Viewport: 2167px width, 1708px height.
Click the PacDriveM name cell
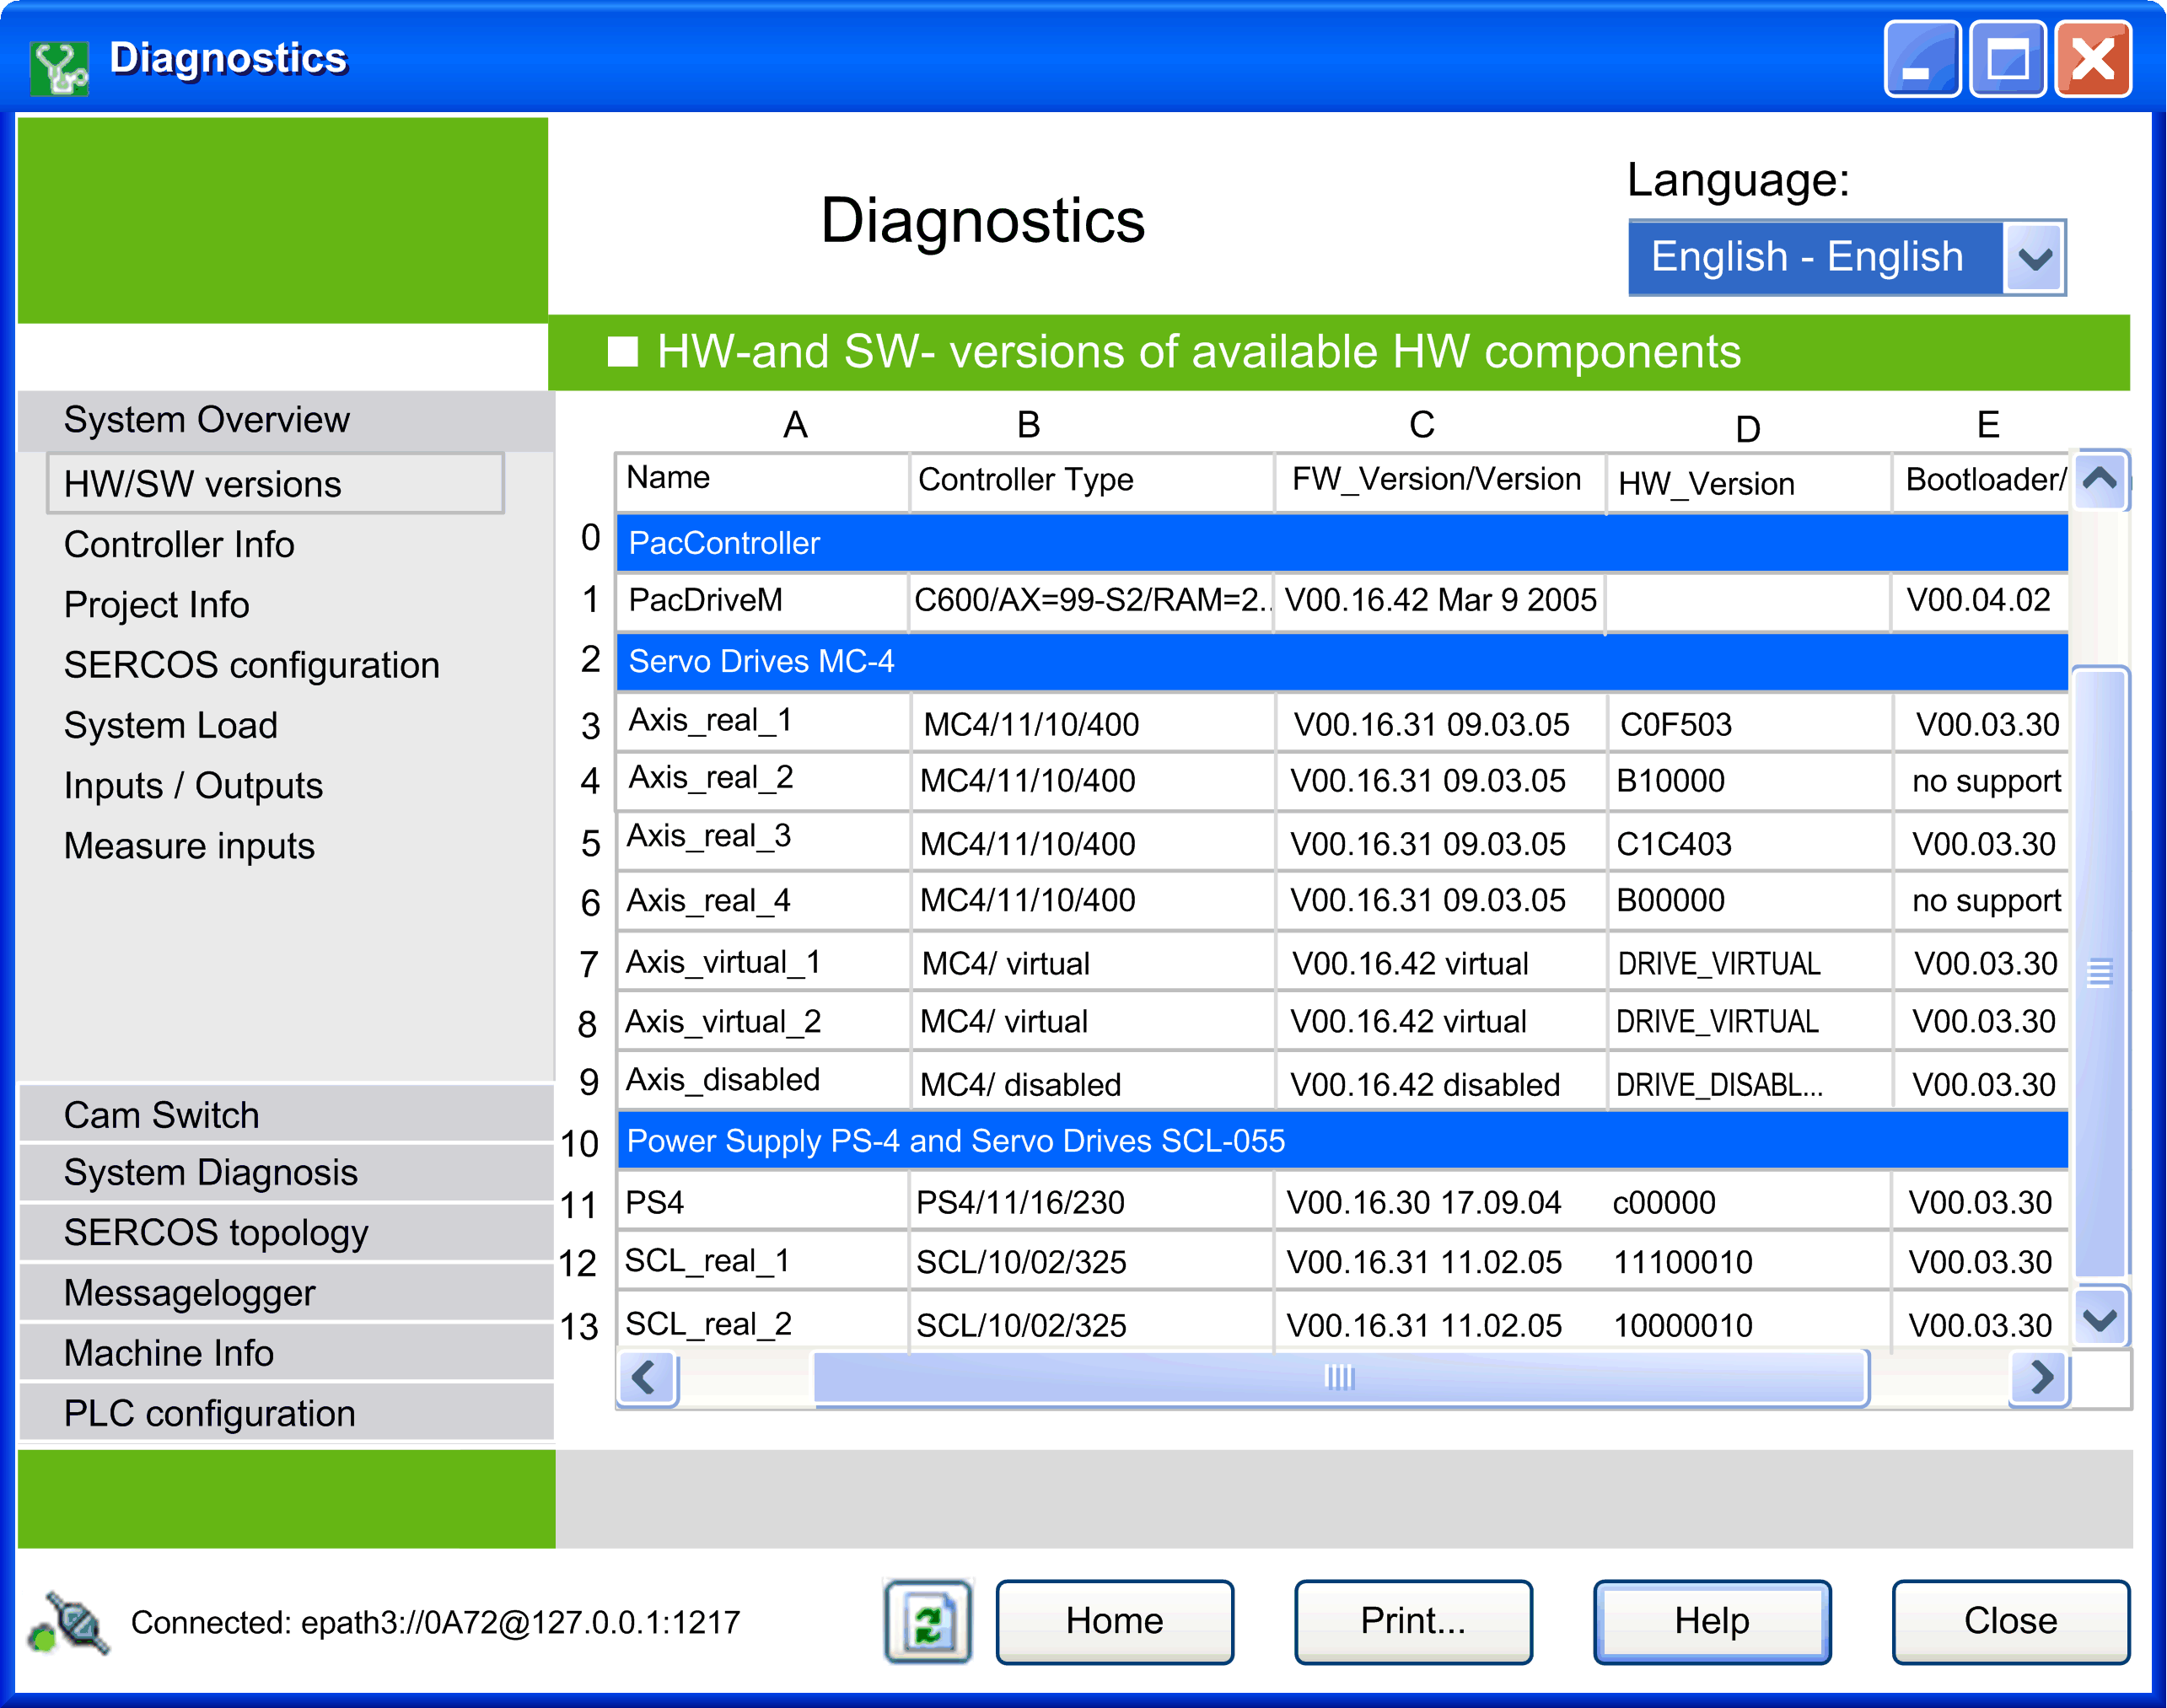(x=762, y=601)
